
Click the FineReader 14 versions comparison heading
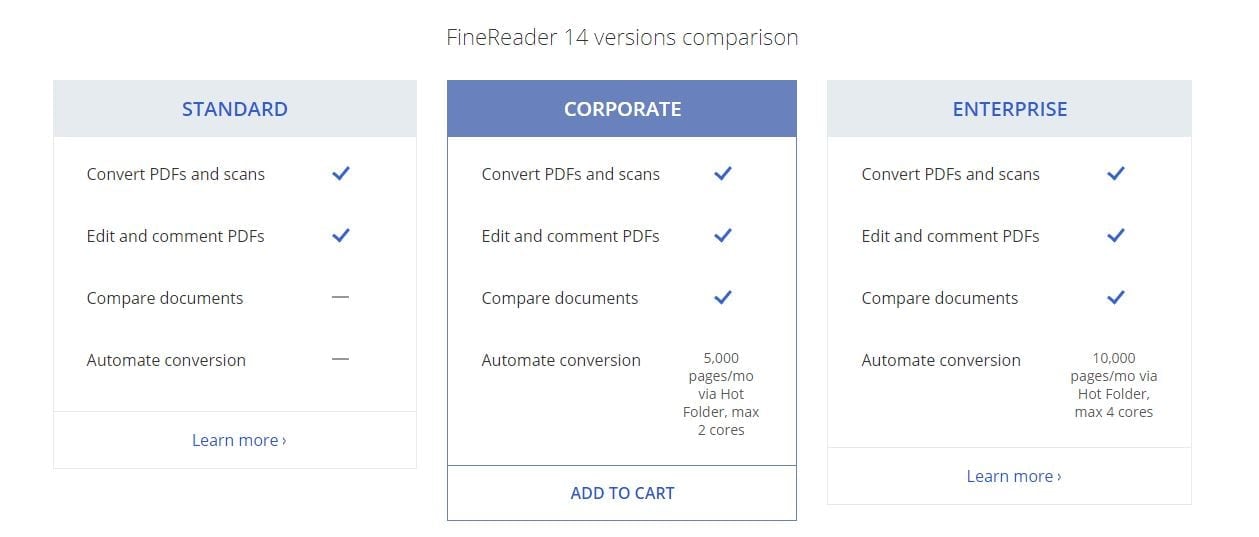point(622,38)
